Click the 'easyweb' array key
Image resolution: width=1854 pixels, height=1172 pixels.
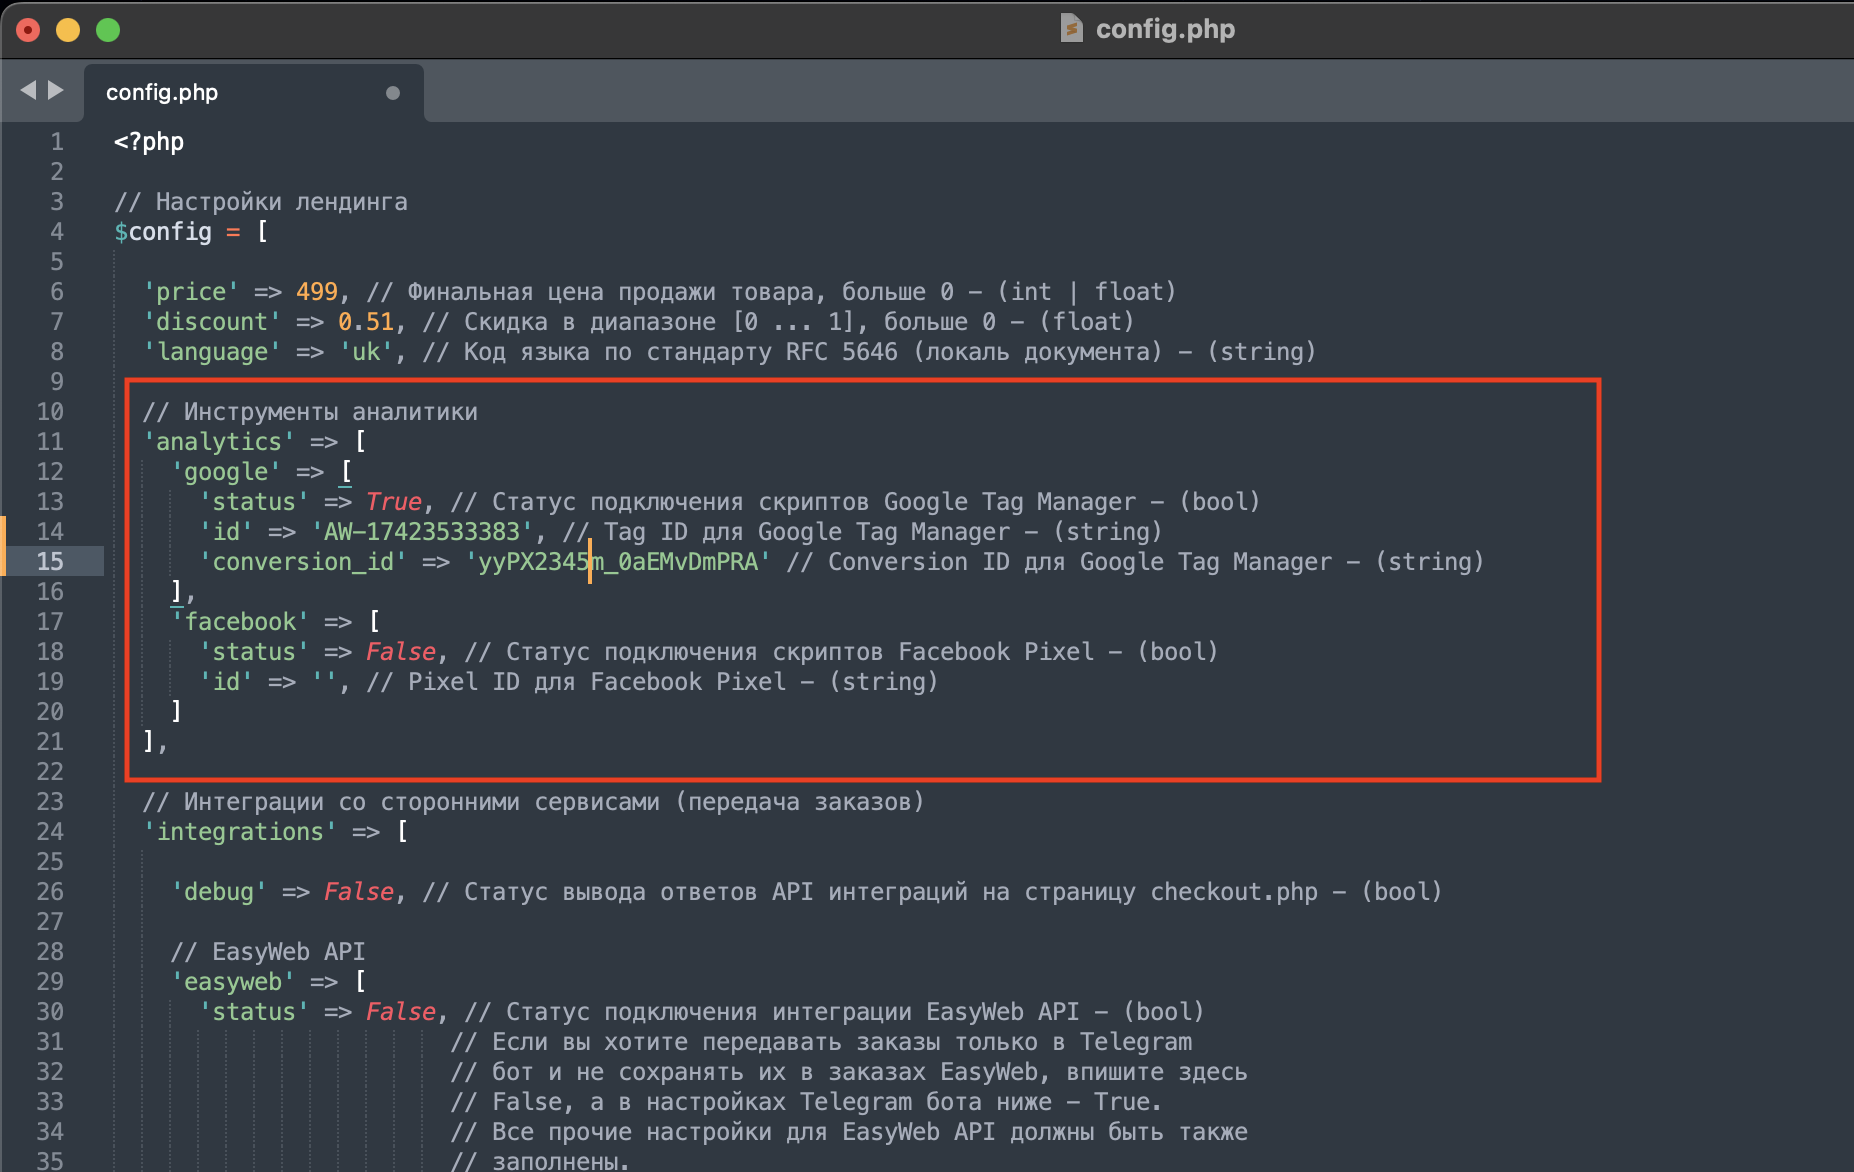tap(233, 982)
